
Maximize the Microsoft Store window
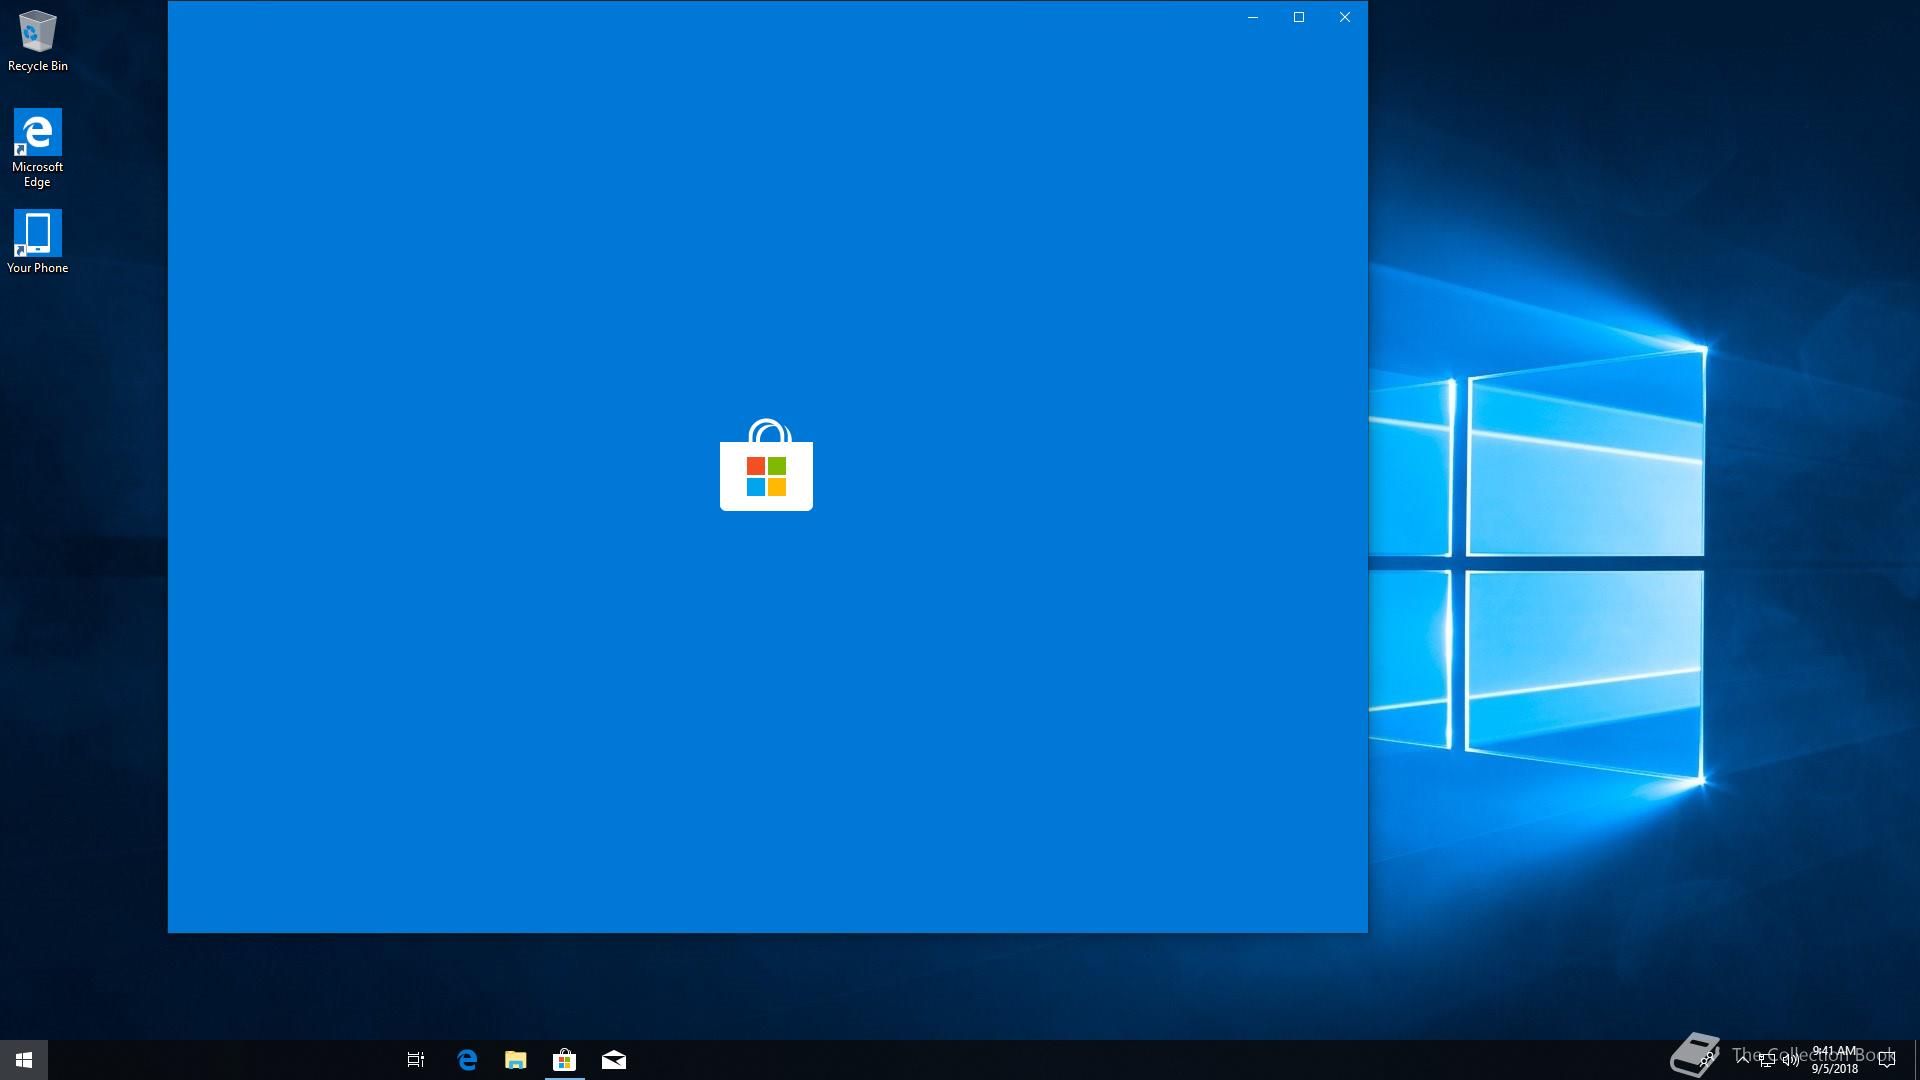1299,17
